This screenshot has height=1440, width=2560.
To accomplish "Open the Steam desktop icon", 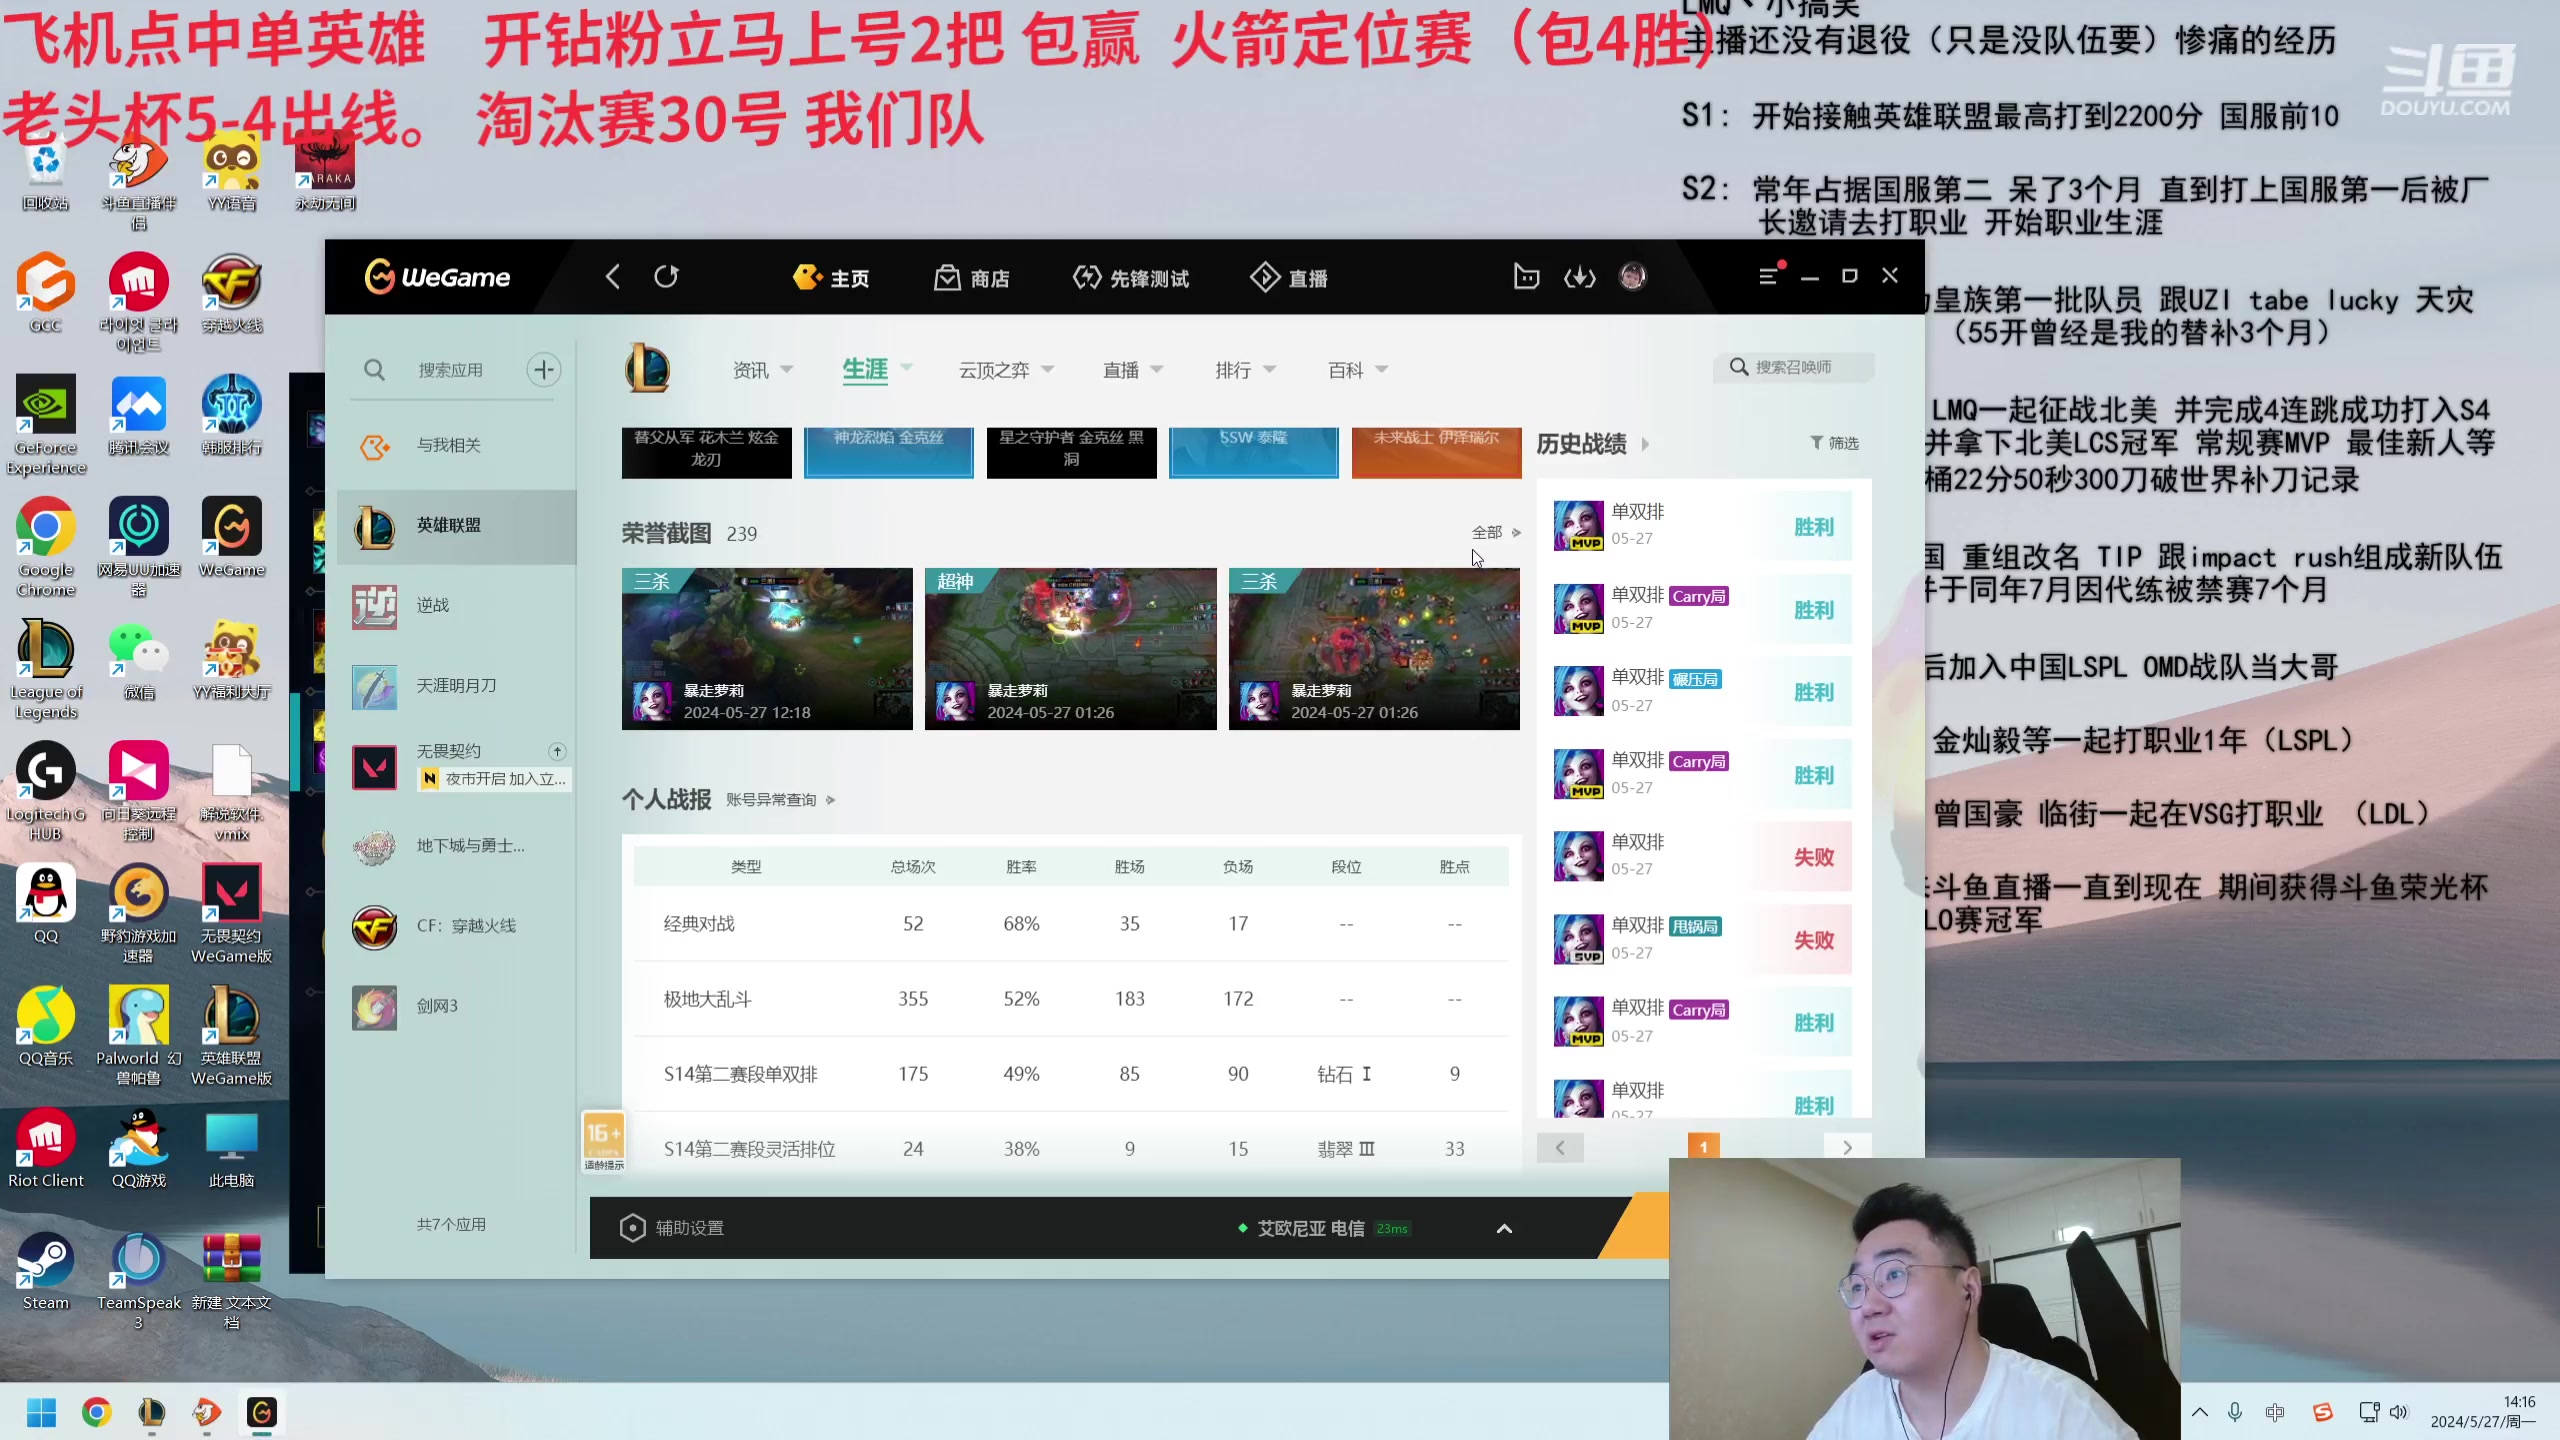I will 45,1270.
